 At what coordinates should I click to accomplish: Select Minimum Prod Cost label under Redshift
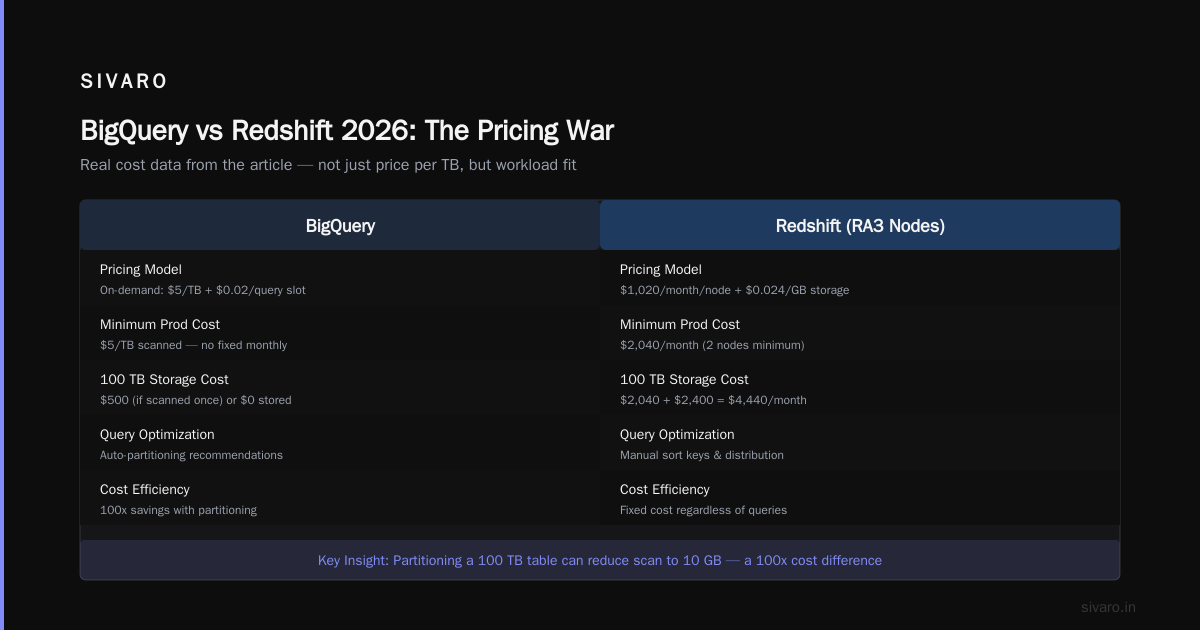[680, 325]
